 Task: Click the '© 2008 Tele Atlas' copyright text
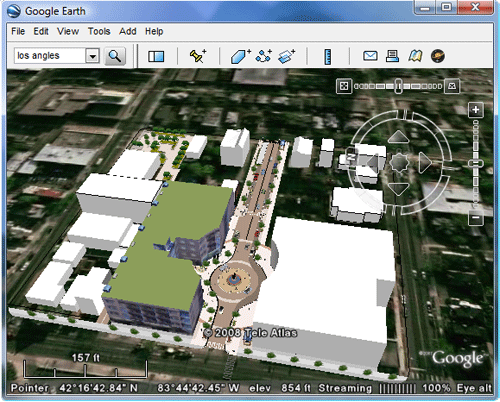point(250,333)
